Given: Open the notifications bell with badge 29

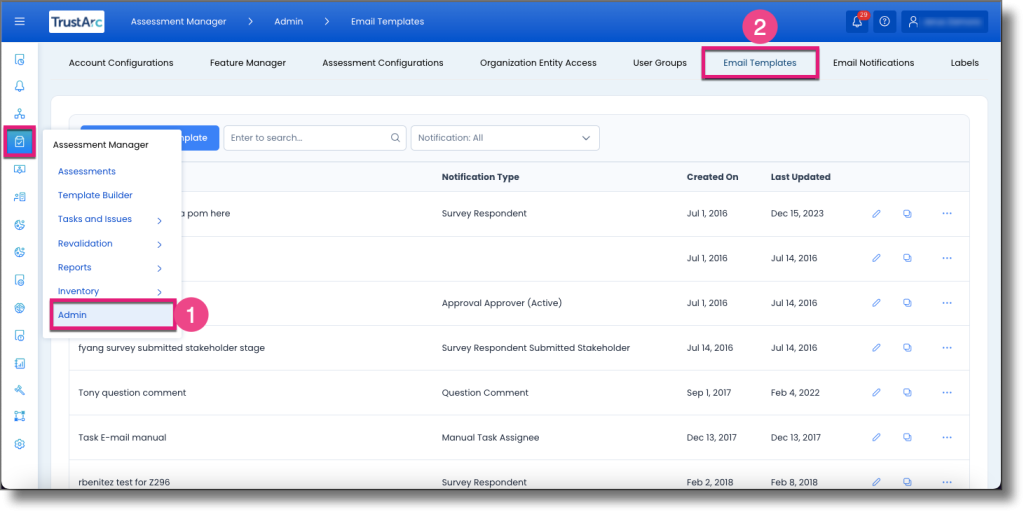Looking at the screenshot, I should [857, 22].
